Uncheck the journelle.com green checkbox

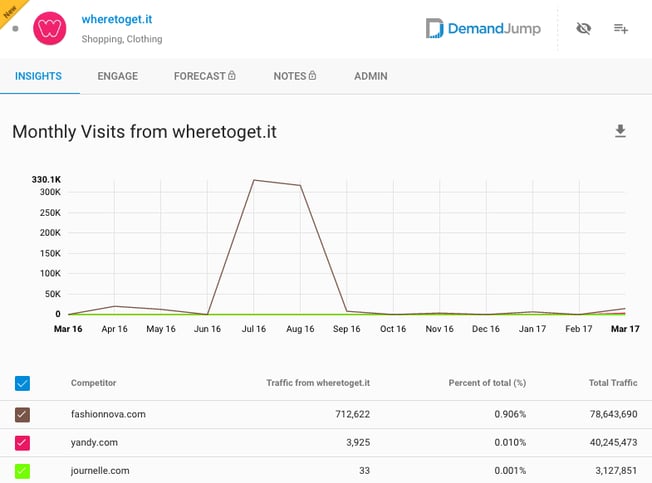[22, 471]
